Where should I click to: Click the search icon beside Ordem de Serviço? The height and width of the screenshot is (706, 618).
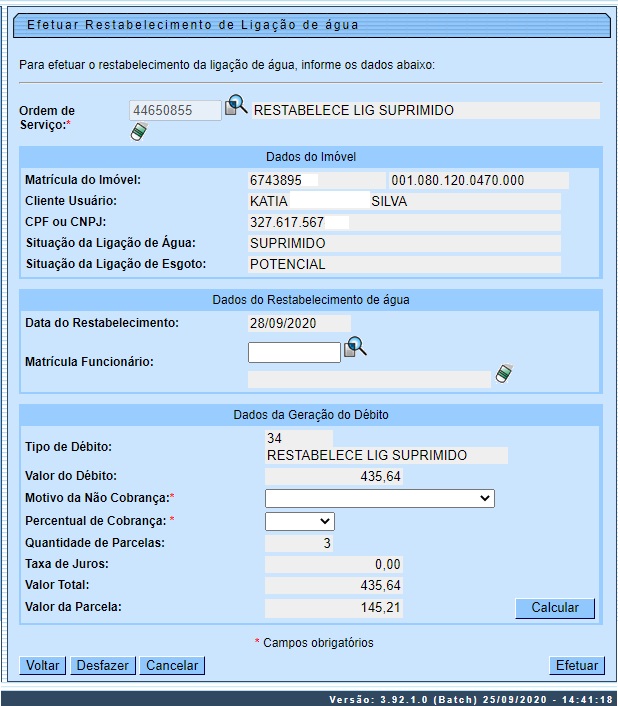(x=236, y=106)
